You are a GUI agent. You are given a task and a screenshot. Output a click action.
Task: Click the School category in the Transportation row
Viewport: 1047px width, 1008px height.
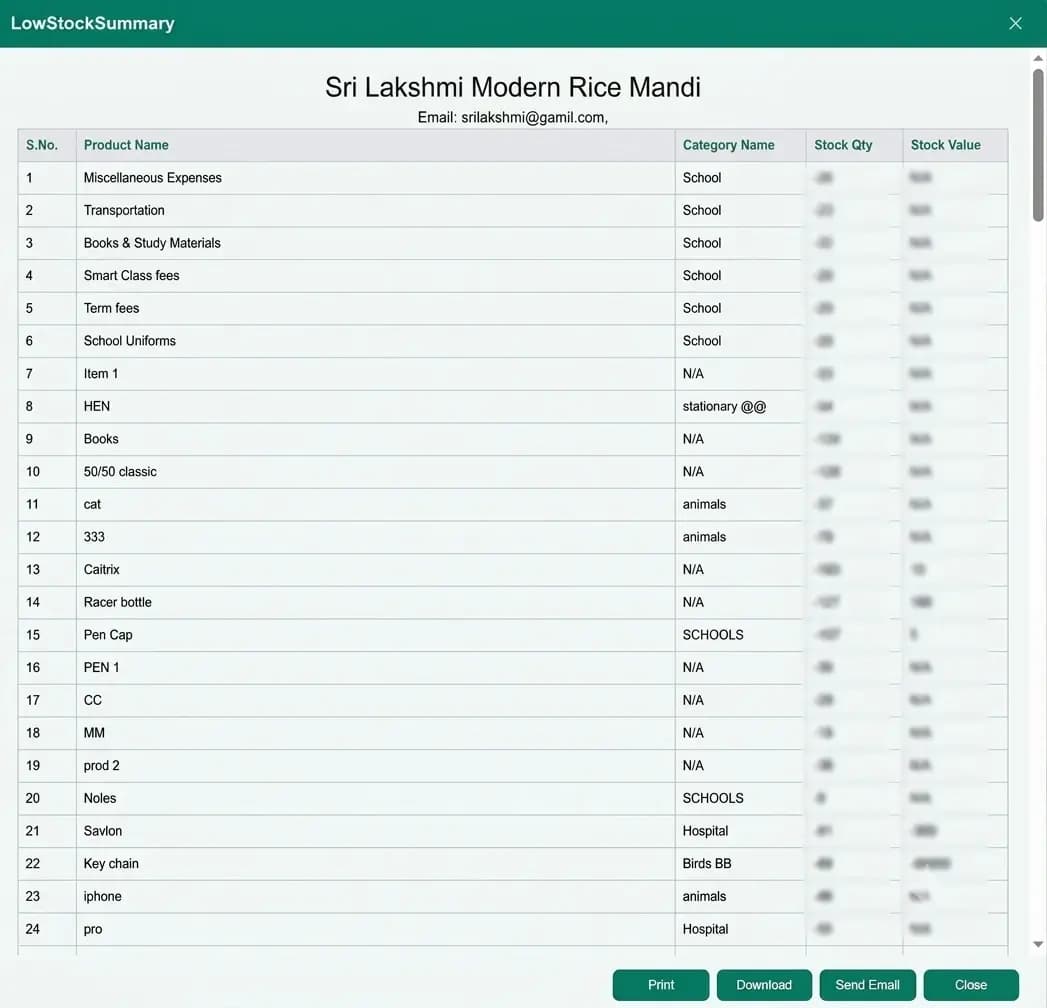click(740, 210)
